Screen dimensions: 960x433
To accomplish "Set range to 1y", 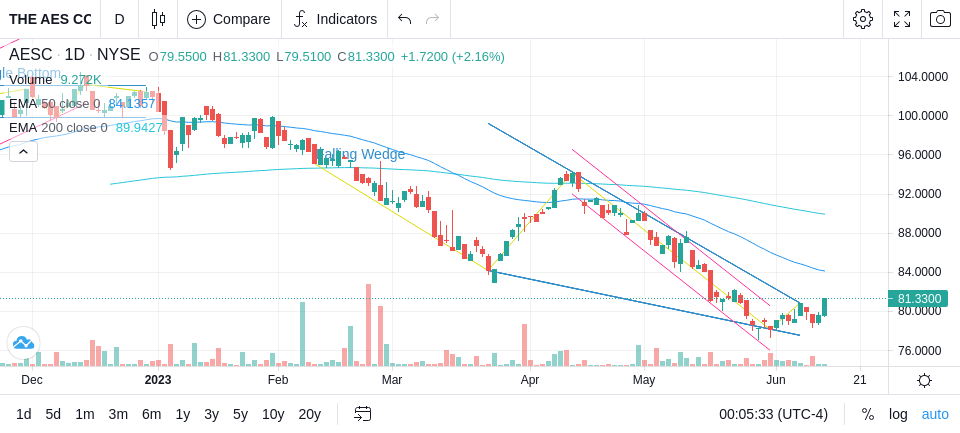I will tap(182, 415).
